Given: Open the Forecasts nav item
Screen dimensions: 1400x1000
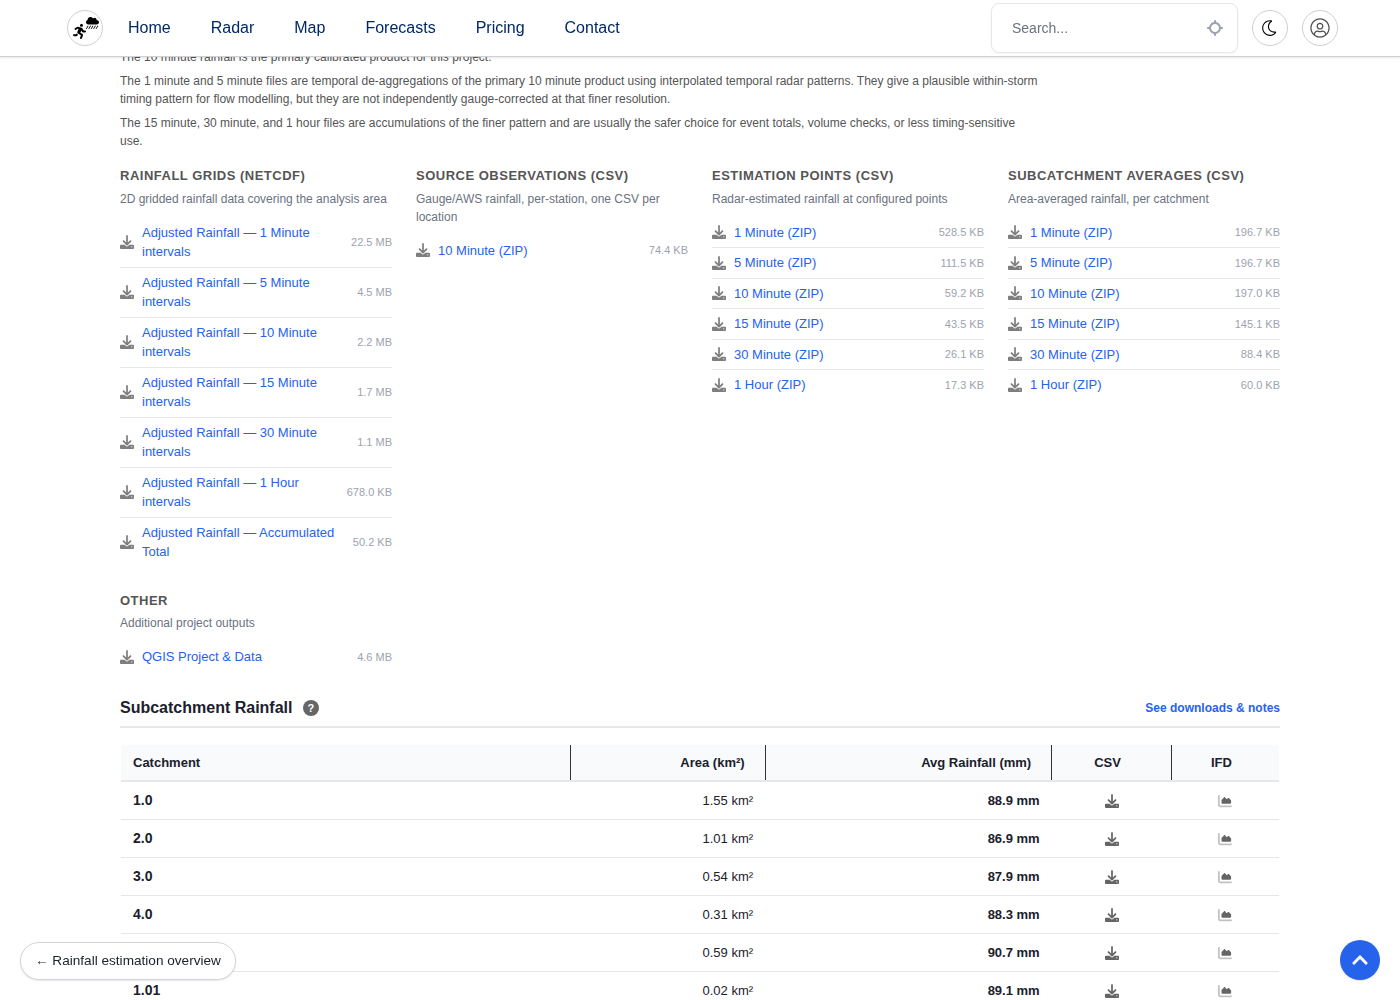Looking at the screenshot, I should (400, 28).
